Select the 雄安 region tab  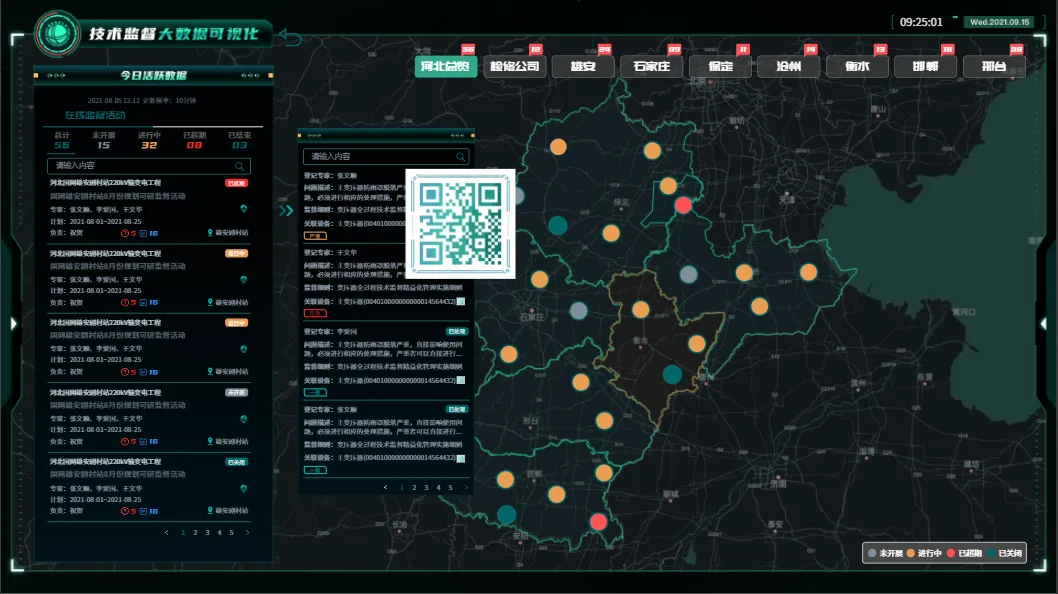pos(583,66)
